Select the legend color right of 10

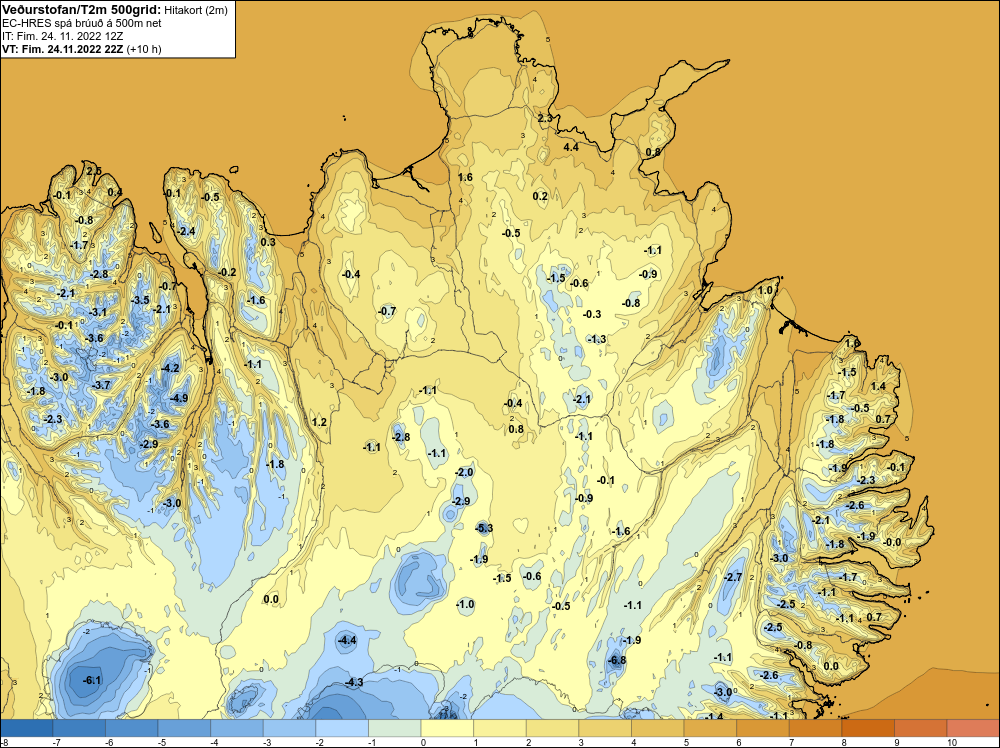click(973, 728)
